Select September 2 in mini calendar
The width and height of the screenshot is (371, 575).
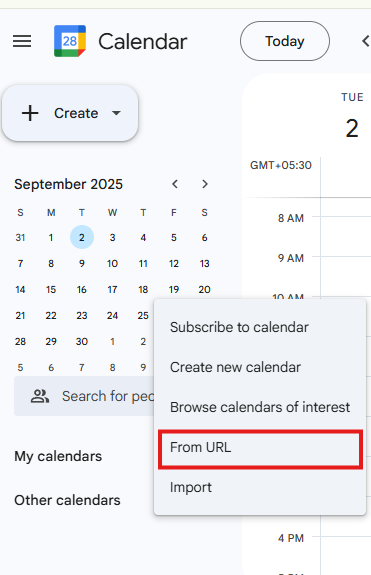pos(82,237)
